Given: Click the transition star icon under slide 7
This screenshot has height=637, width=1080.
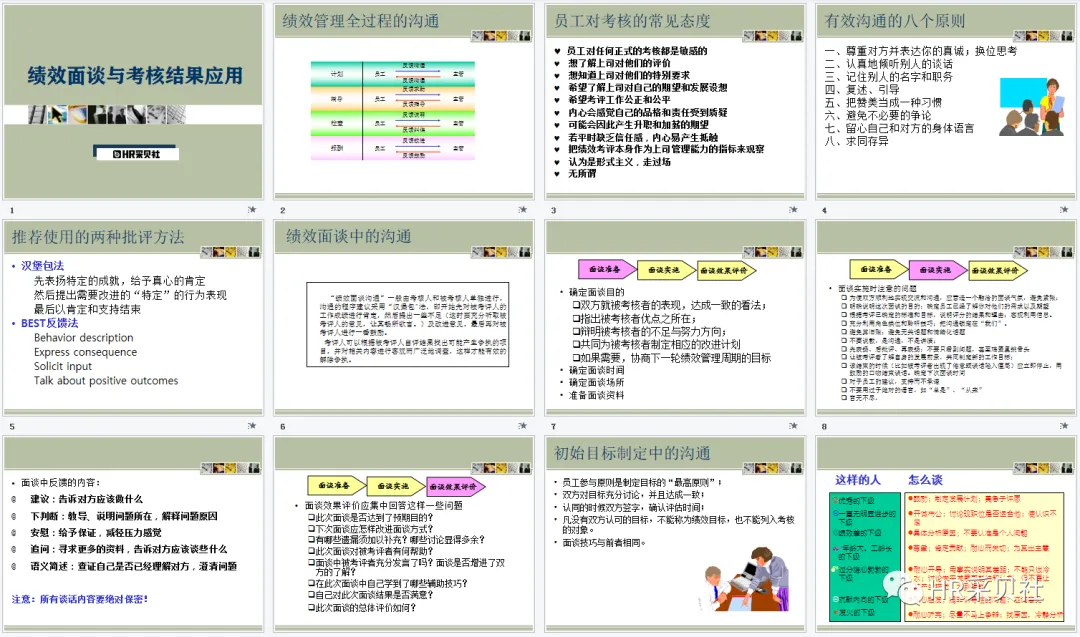Looking at the screenshot, I should pos(793,426).
